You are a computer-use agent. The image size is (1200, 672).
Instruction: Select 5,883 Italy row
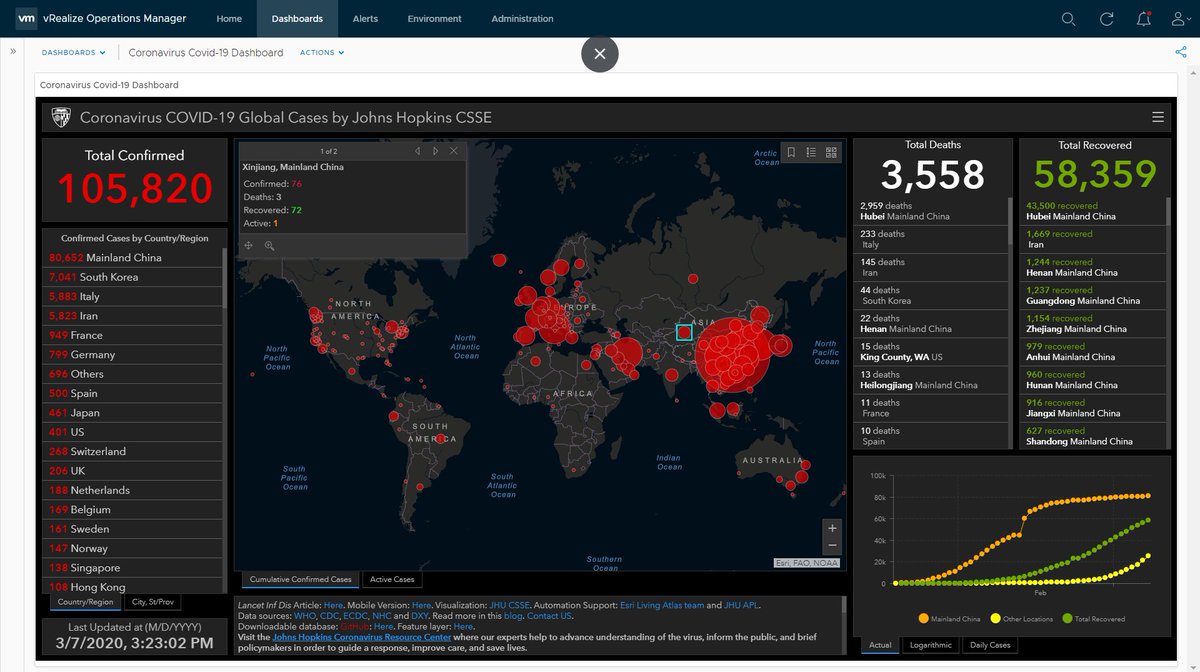(x=133, y=296)
